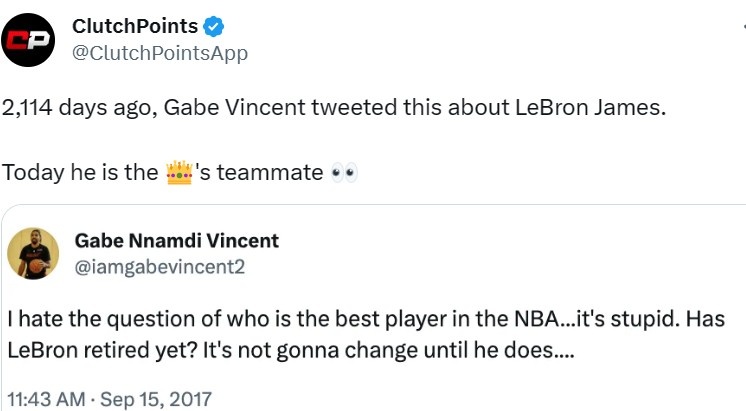The image size is (746, 411).
Task: Open the ClutchPoints display name profile
Action: click(135, 26)
